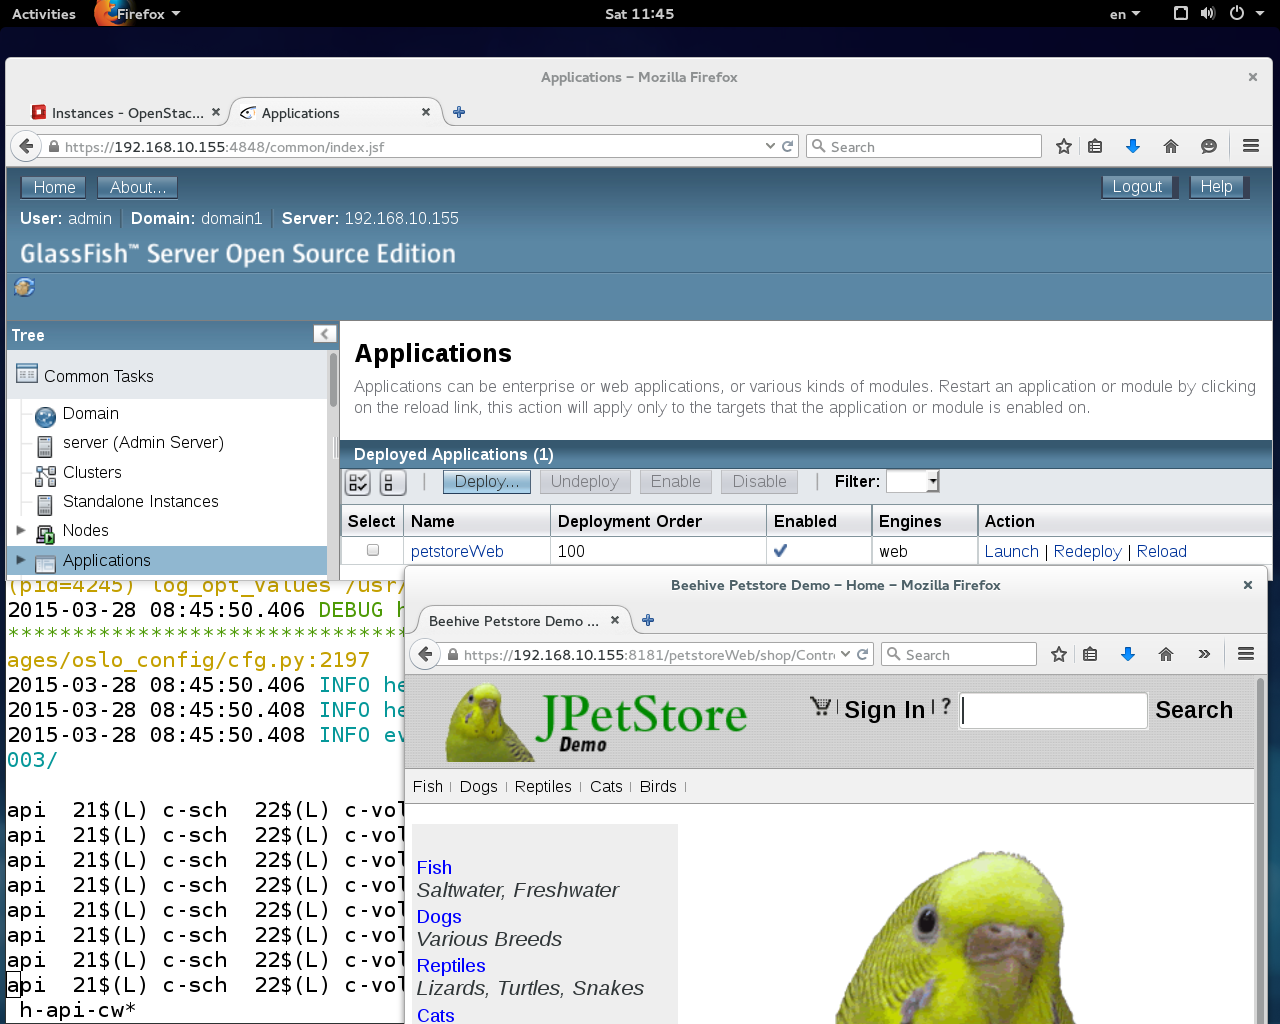Open the petstoreWeb application link
This screenshot has height=1024, width=1280.
[457, 551]
